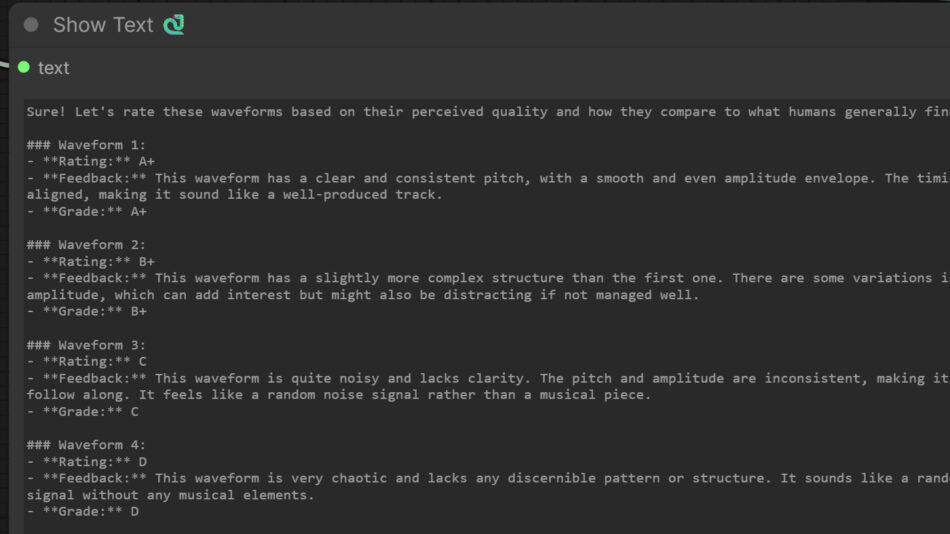The height and width of the screenshot is (534, 950).
Task: Click the Waveform 3 feedback about noisy signal
Action: (x=400, y=379)
